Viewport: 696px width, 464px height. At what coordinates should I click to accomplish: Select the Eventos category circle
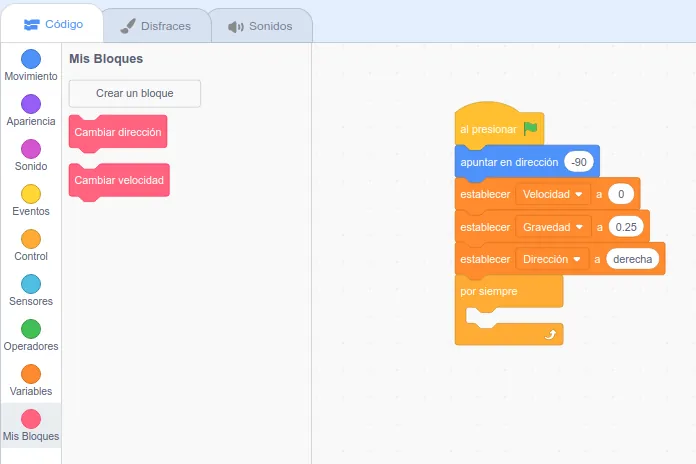tap(31, 194)
